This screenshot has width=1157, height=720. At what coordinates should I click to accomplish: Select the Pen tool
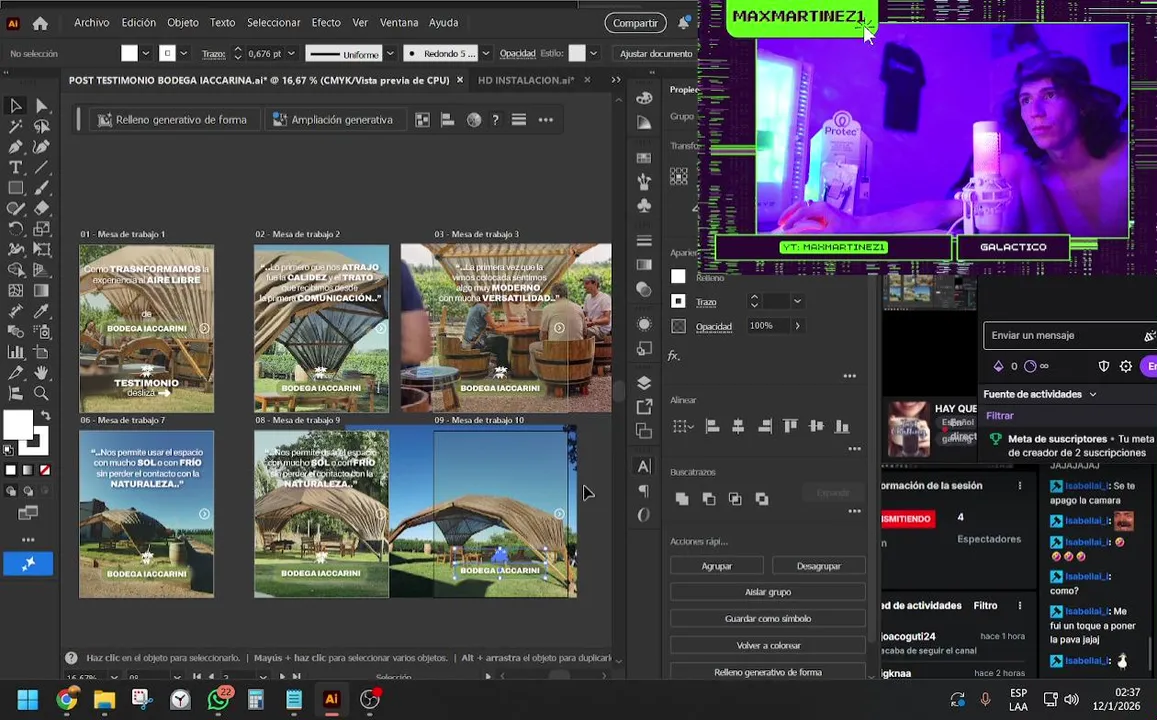click(15, 147)
